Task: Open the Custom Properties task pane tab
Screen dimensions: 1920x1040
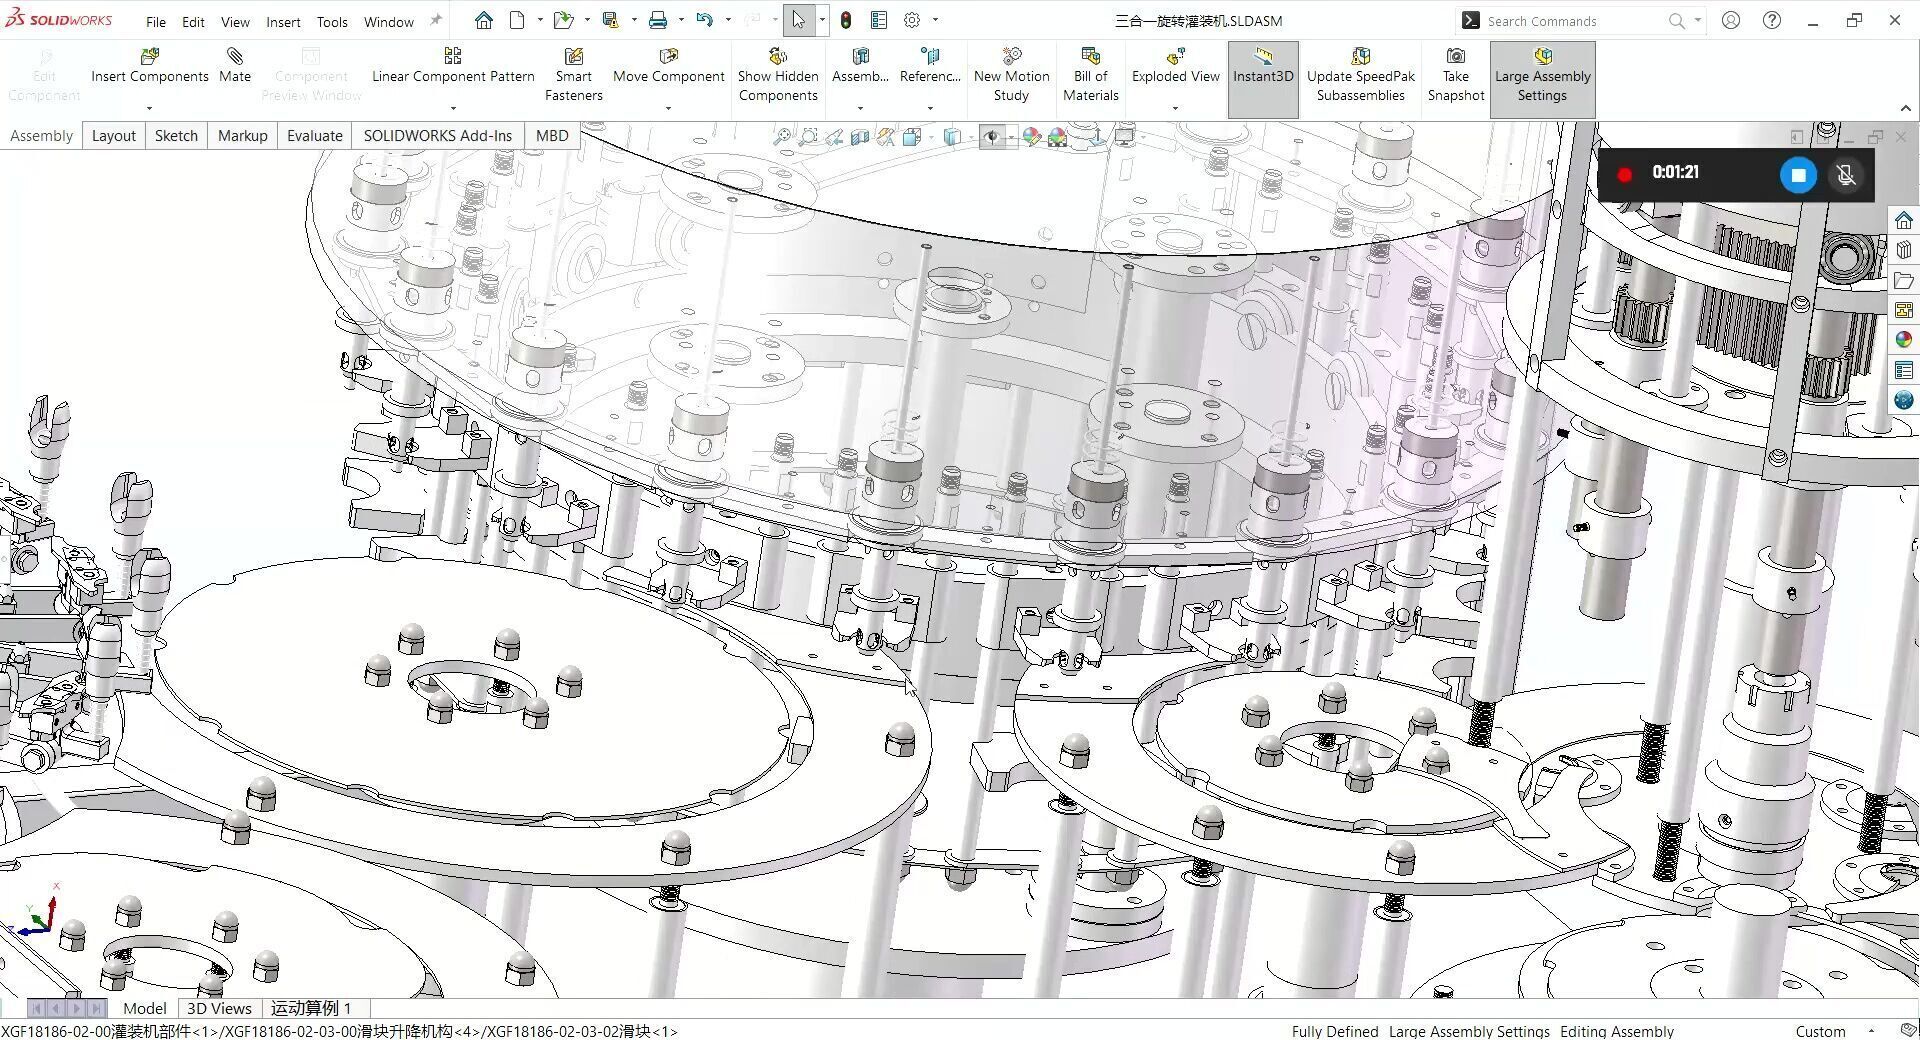Action: (1904, 371)
